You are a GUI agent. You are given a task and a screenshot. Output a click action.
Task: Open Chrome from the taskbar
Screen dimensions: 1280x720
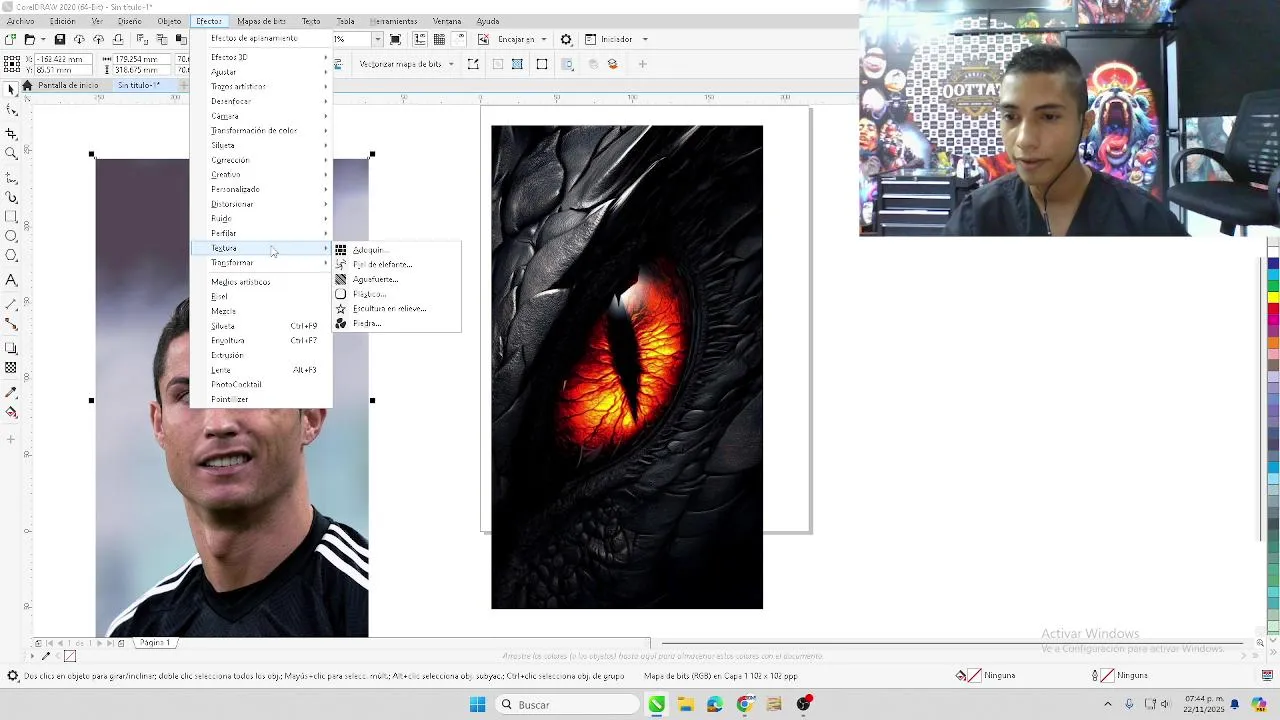(745, 705)
